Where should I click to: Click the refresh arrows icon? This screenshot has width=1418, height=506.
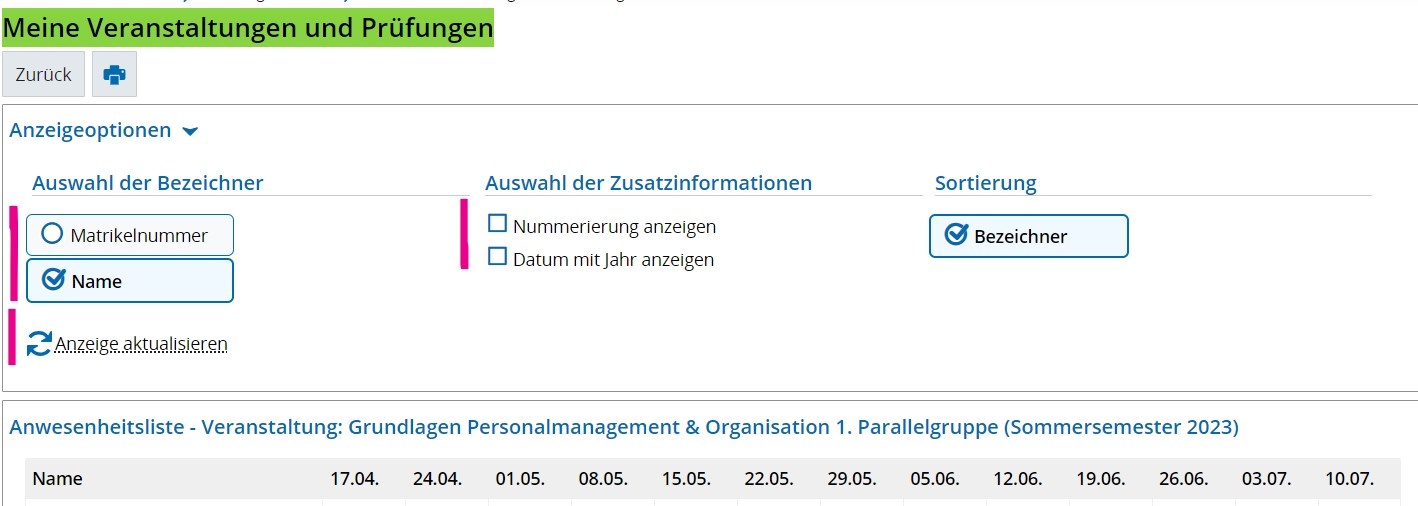point(39,344)
